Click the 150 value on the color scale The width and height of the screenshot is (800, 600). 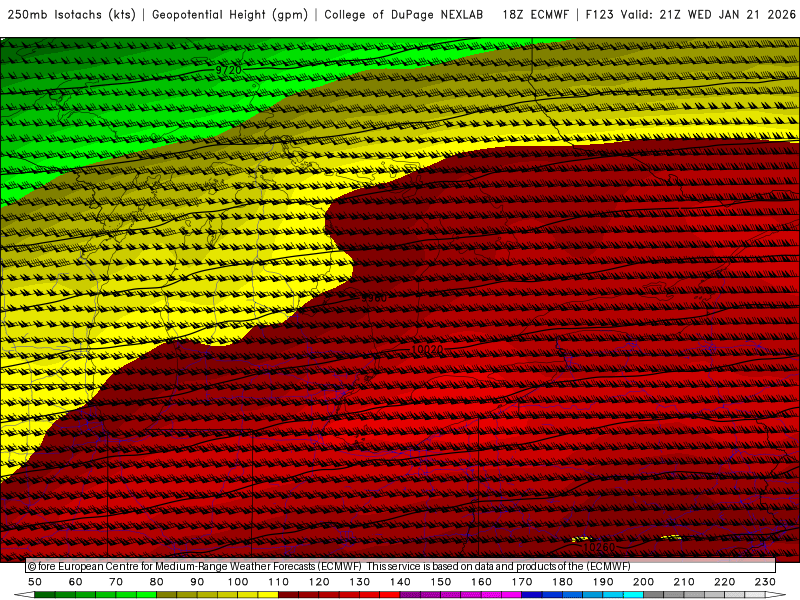[441, 582]
